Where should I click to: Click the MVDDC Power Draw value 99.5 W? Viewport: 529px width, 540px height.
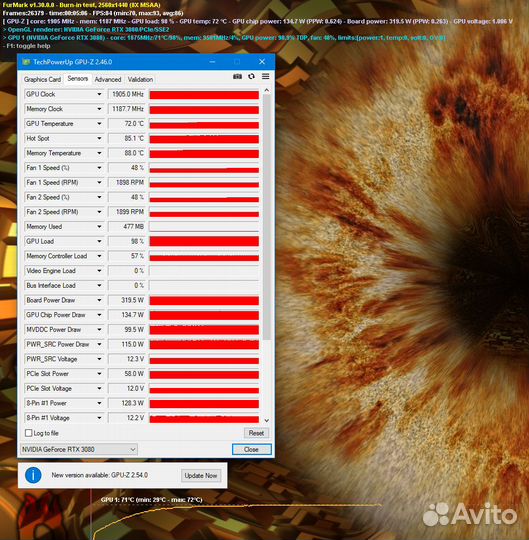tap(134, 330)
